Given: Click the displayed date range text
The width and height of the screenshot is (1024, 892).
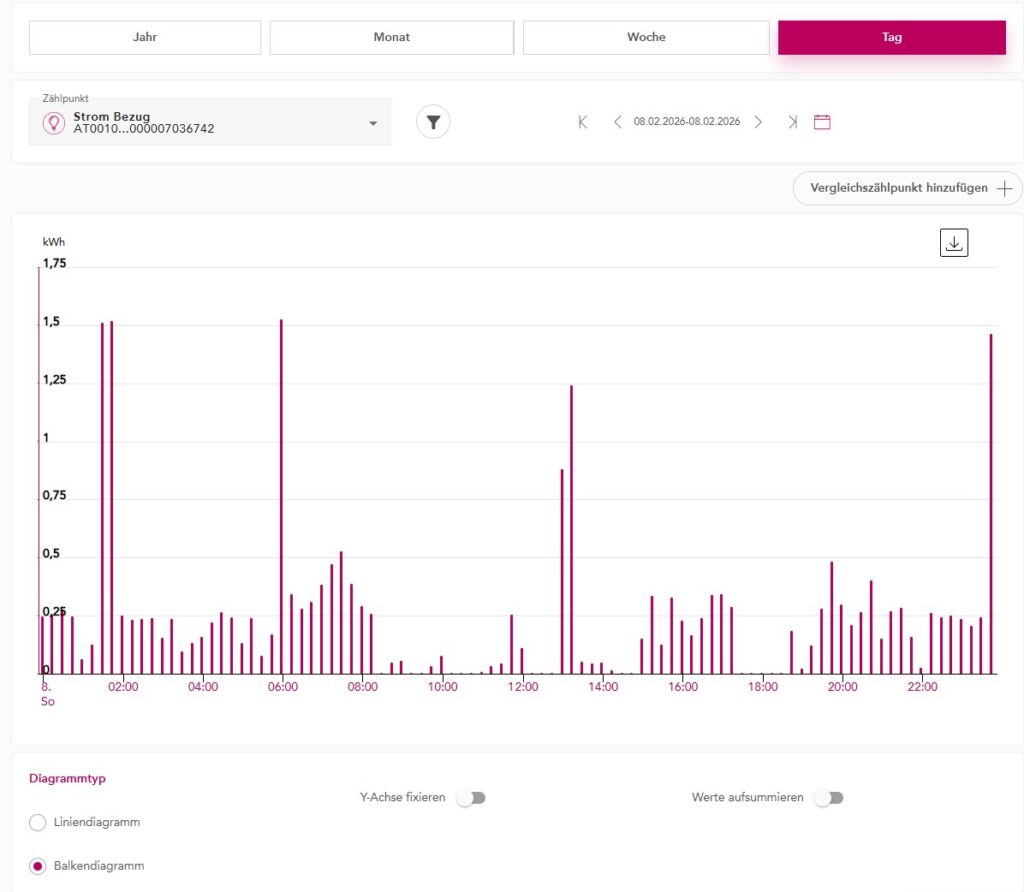Looking at the screenshot, I should pos(687,122).
